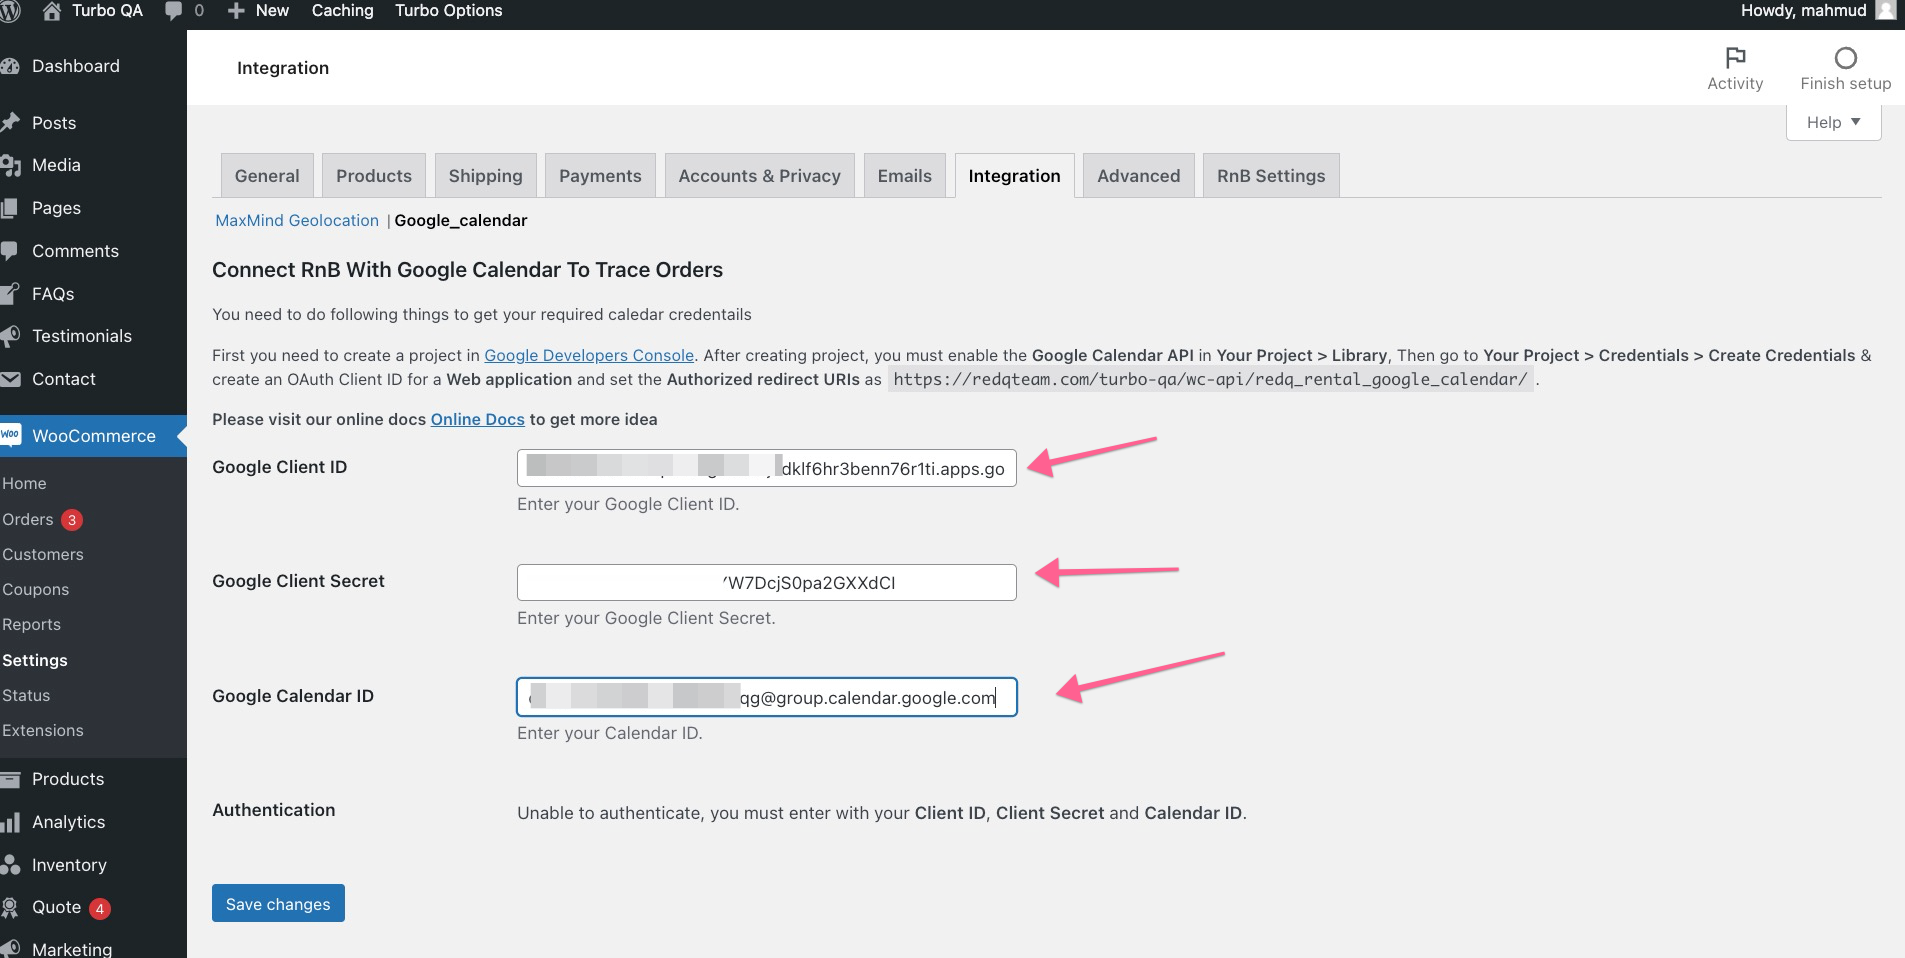Viewport: 1905px width, 958px height.
Task: Open WooCommerce Settings submenu item
Action: (x=35, y=660)
